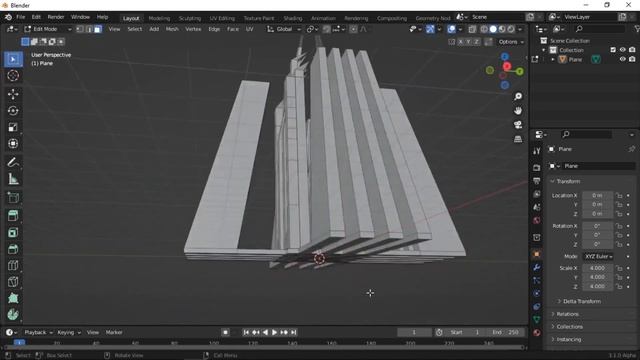Switch to solid viewport shading

493,29
